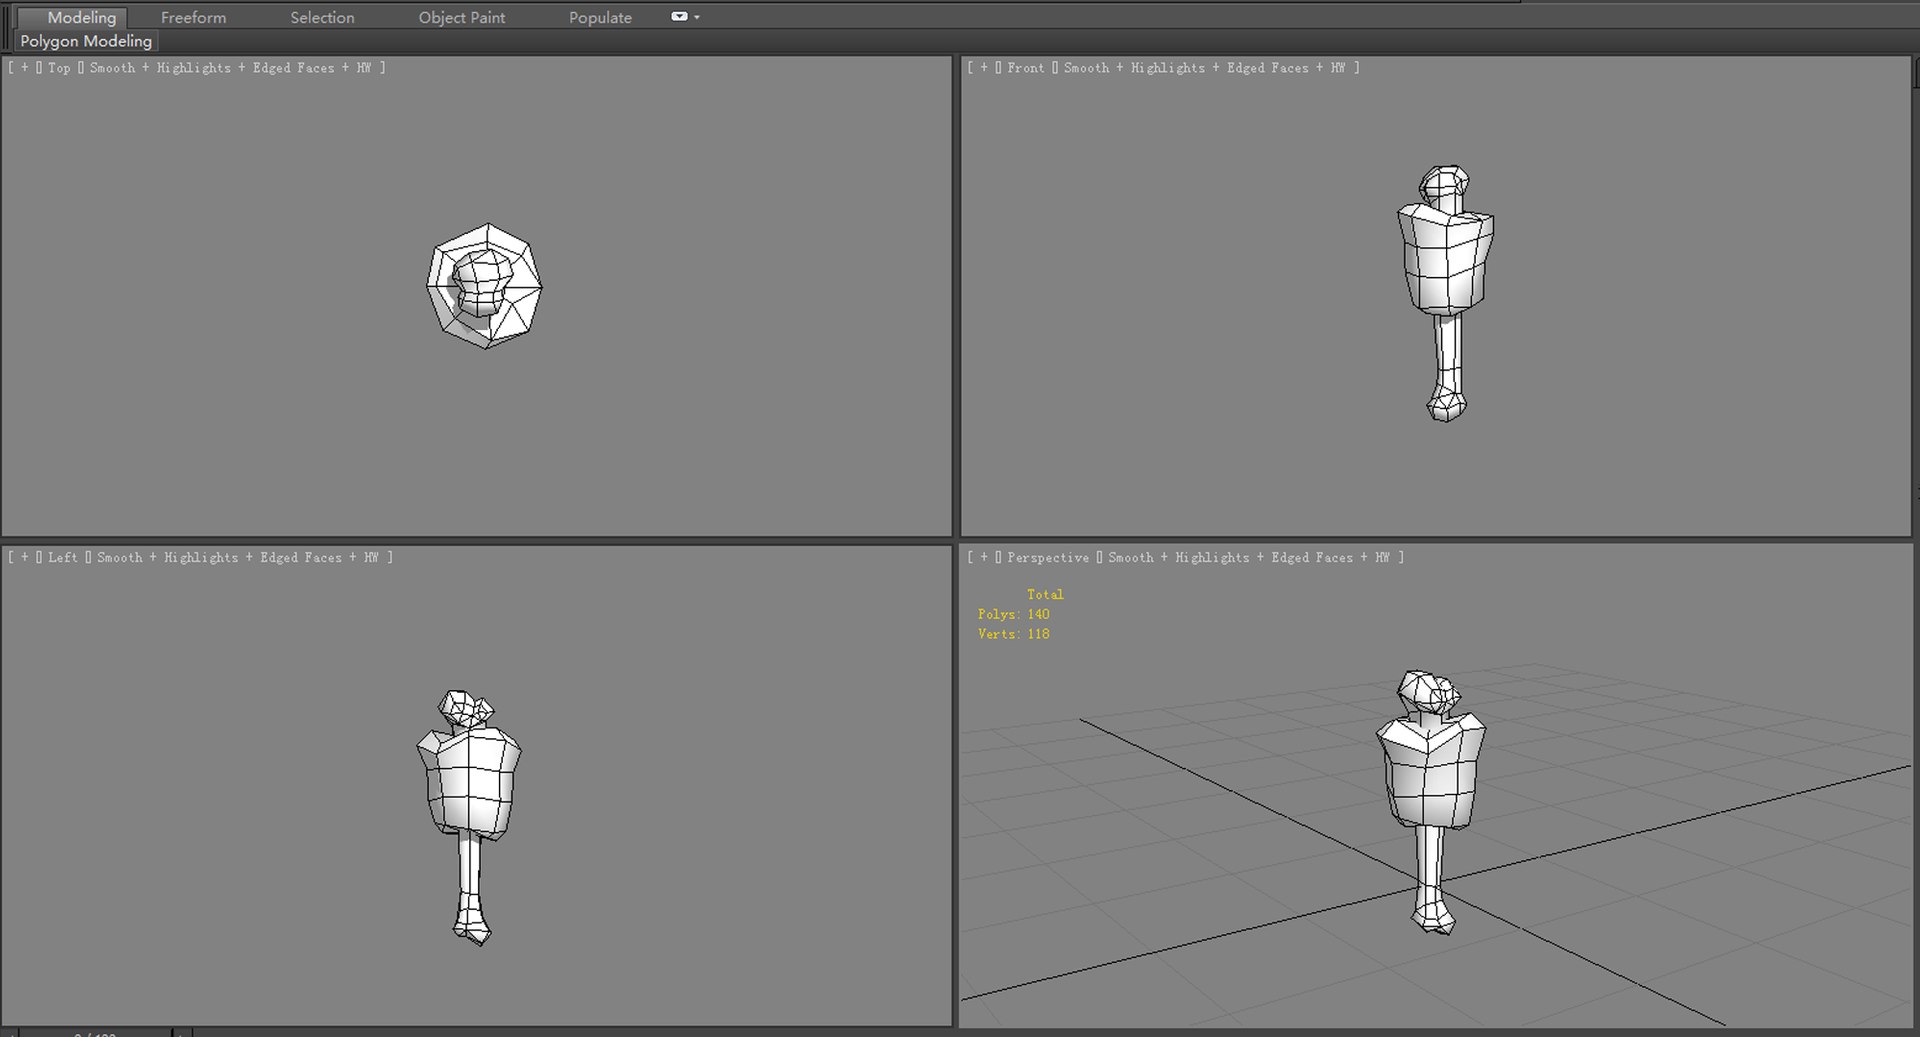This screenshot has height=1037, width=1920.
Task: Expand the Polygon Modeling panel
Action: point(86,41)
